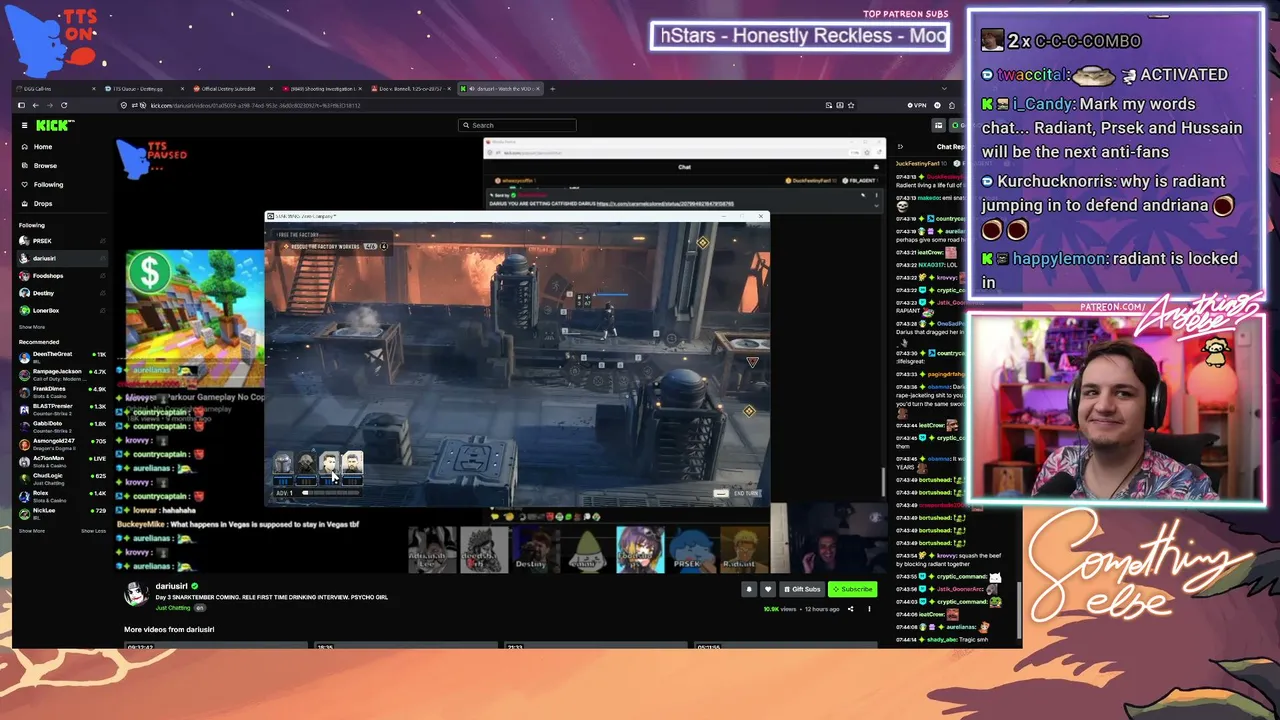Collapse the Chat Replay panel

coord(901,147)
